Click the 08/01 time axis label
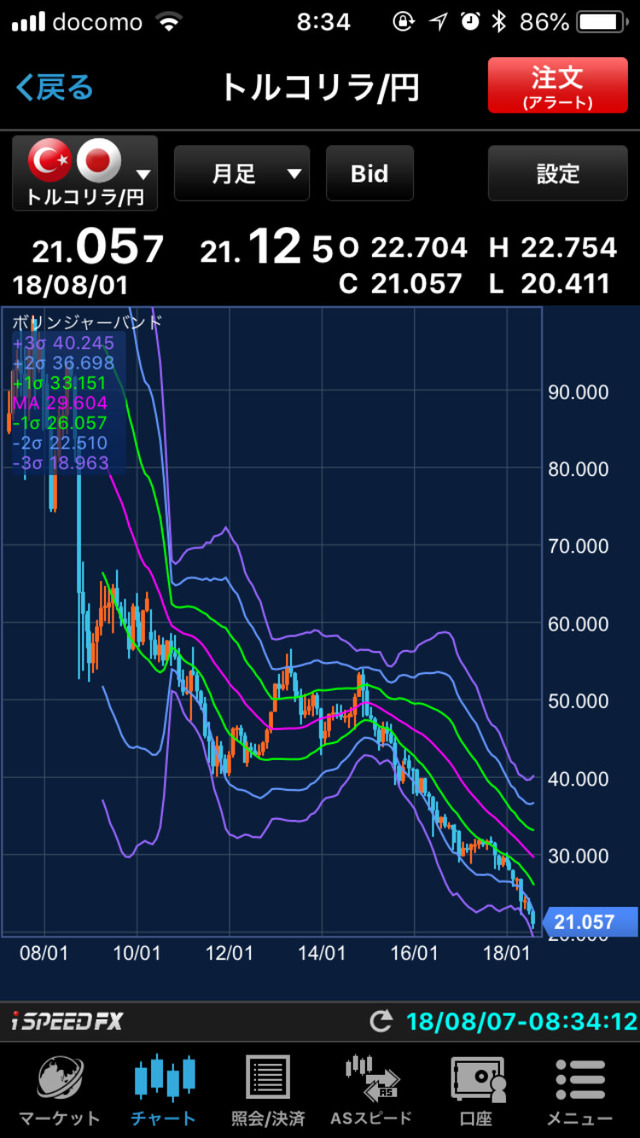This screenshot has height=1138, width=640. point(44,952)
